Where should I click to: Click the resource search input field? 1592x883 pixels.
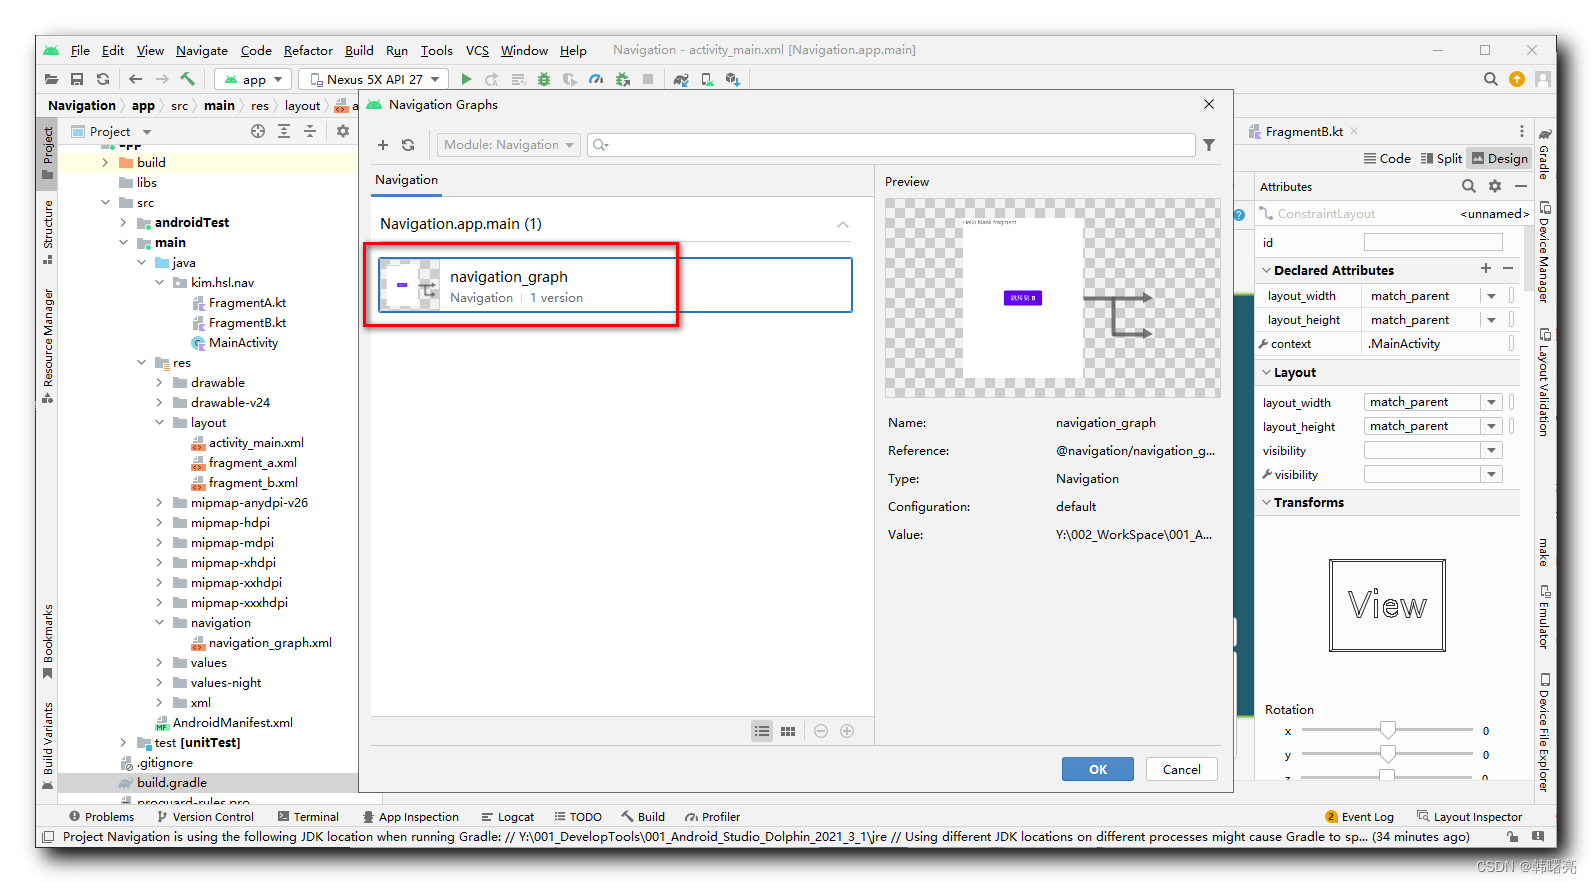coord(891,145)
